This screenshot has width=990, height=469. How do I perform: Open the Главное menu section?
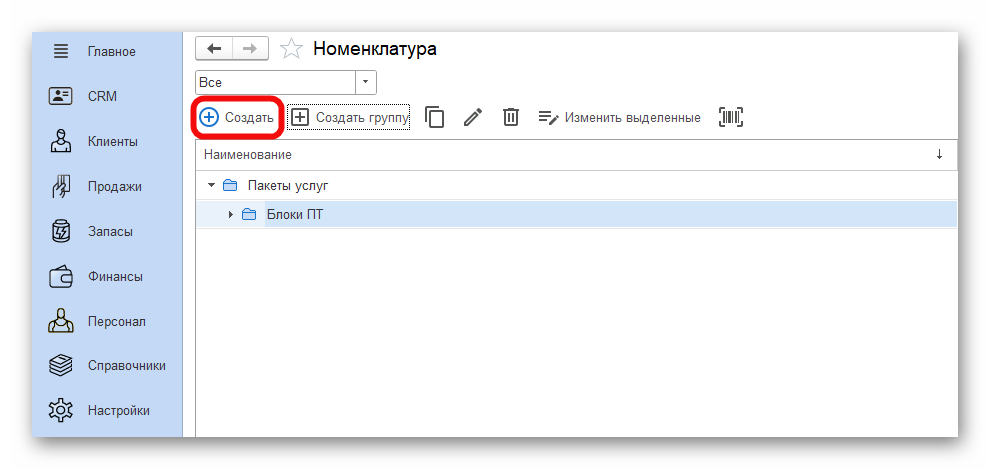[112, 52]
